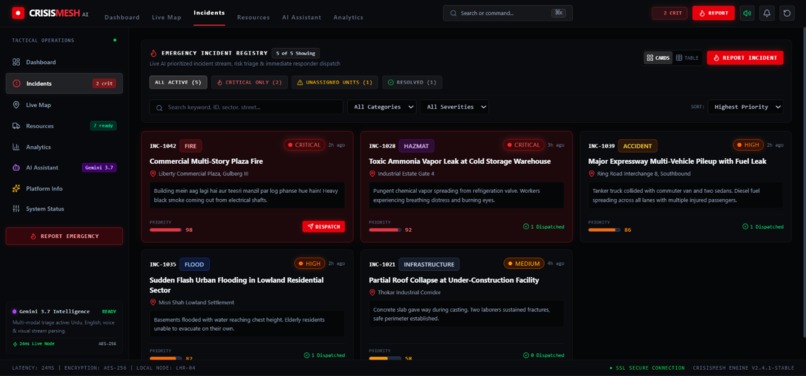Focus the keyword, ID, sector search field
This screenshot has width=806, height=376.
(246, 107)
